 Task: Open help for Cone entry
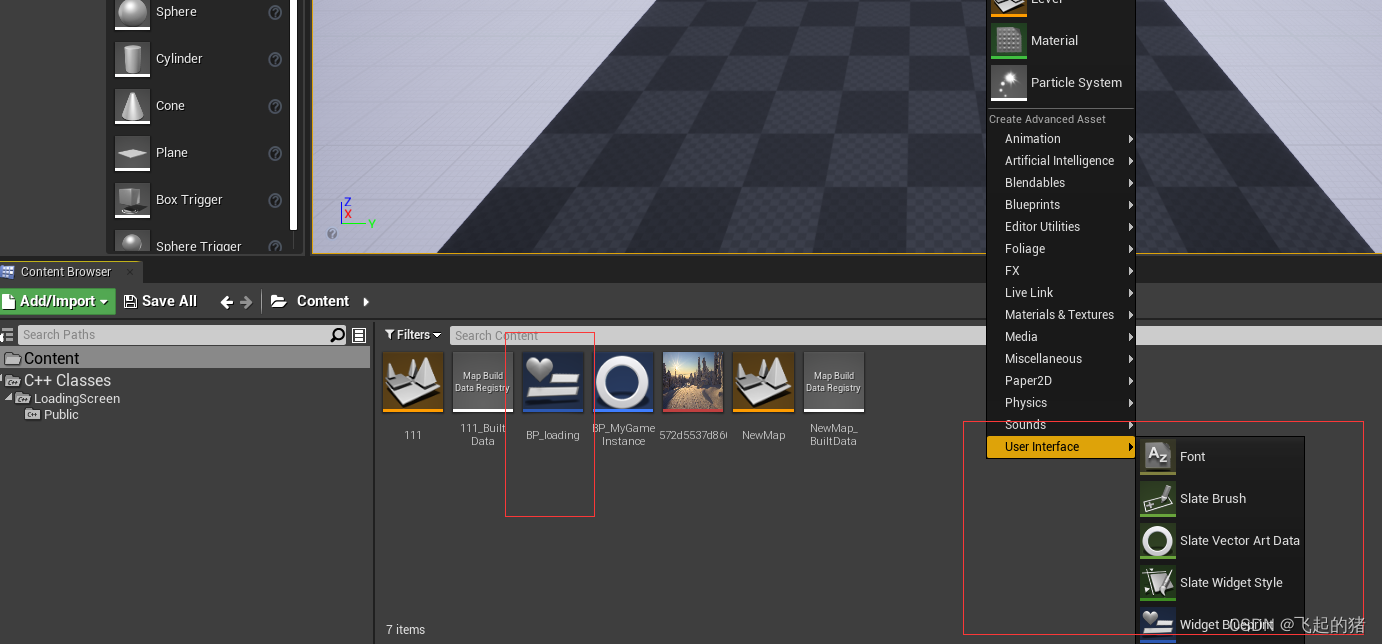point(275,106)
